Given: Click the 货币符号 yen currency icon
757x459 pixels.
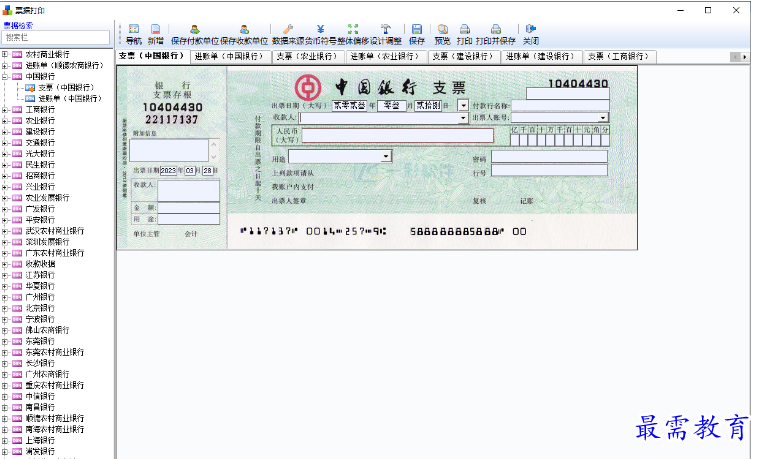Looking at the screenshot, I should [x=320, y=29].
